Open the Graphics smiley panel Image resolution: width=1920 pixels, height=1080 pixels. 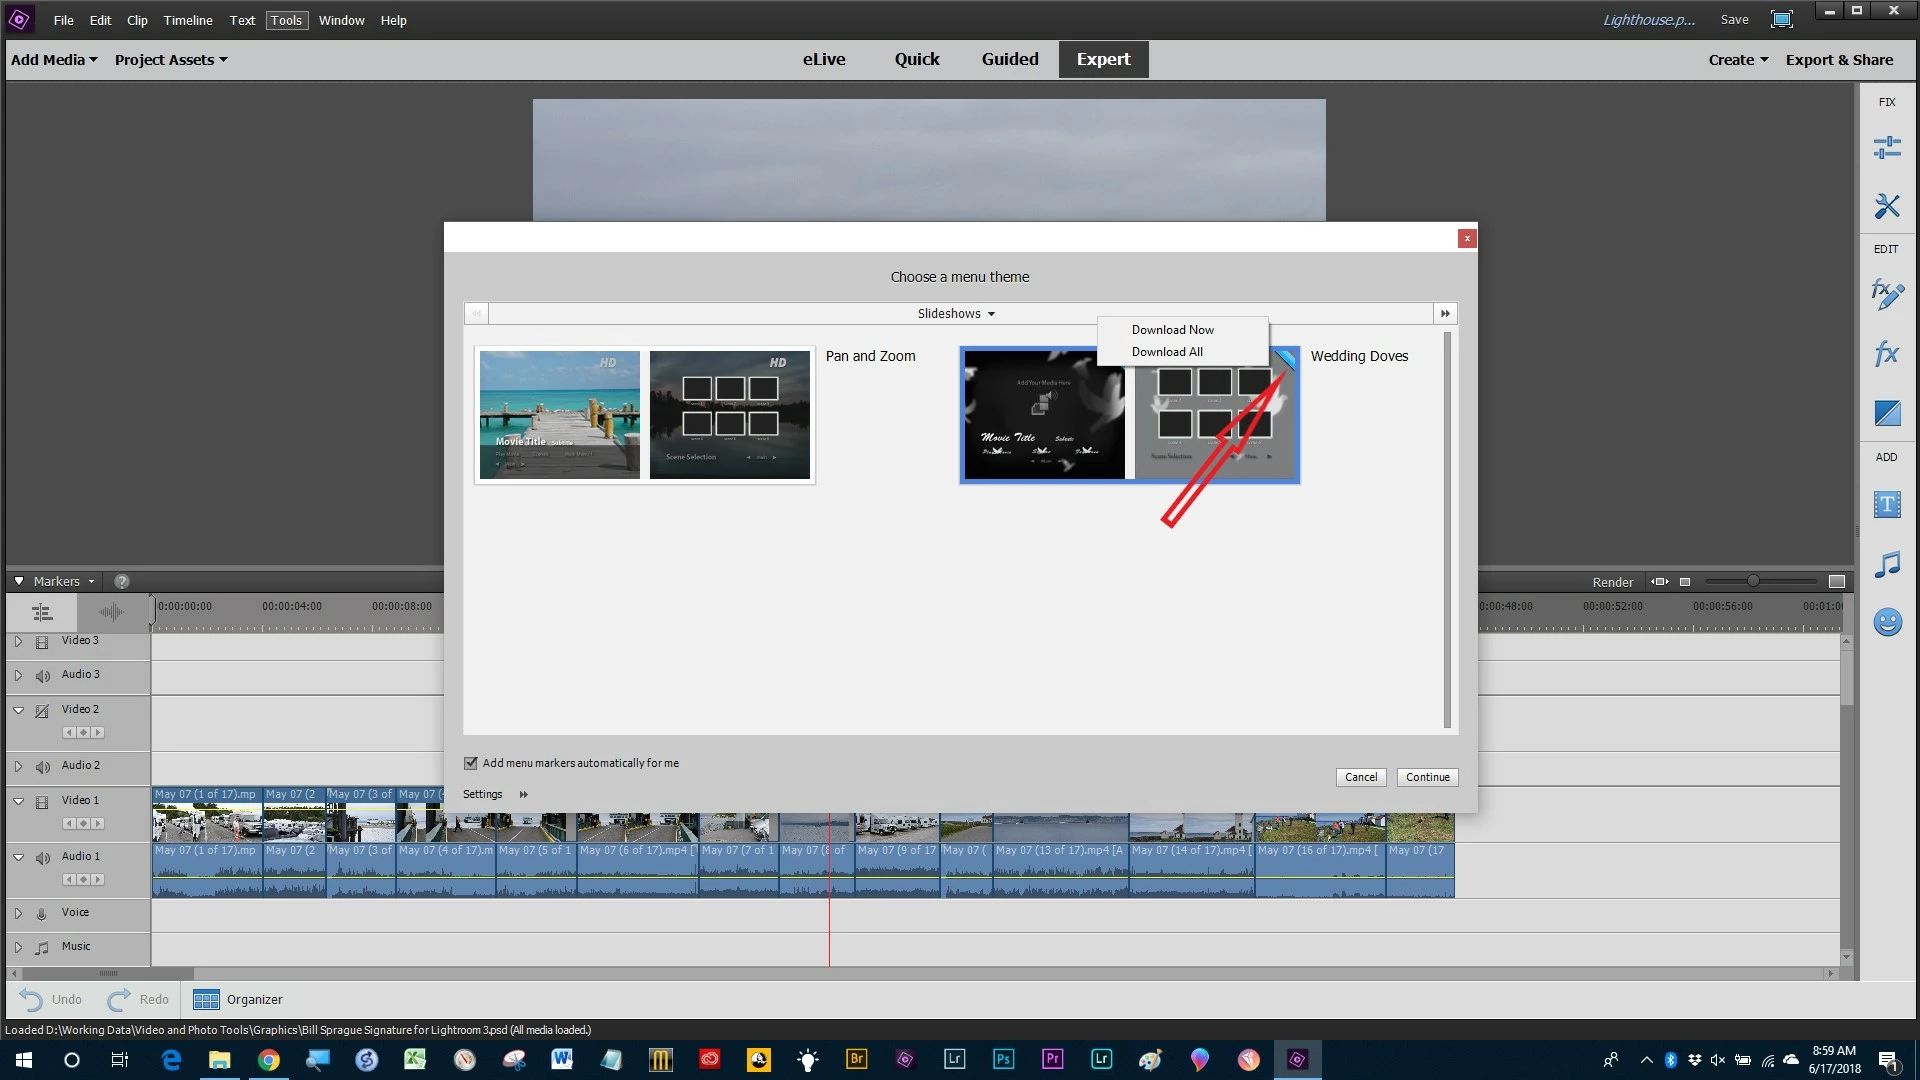(x=1886, y=622)
